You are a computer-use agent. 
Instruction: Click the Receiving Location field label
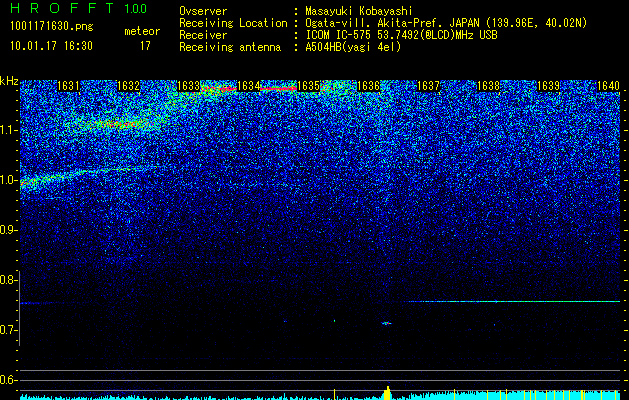tap(233, 23)
